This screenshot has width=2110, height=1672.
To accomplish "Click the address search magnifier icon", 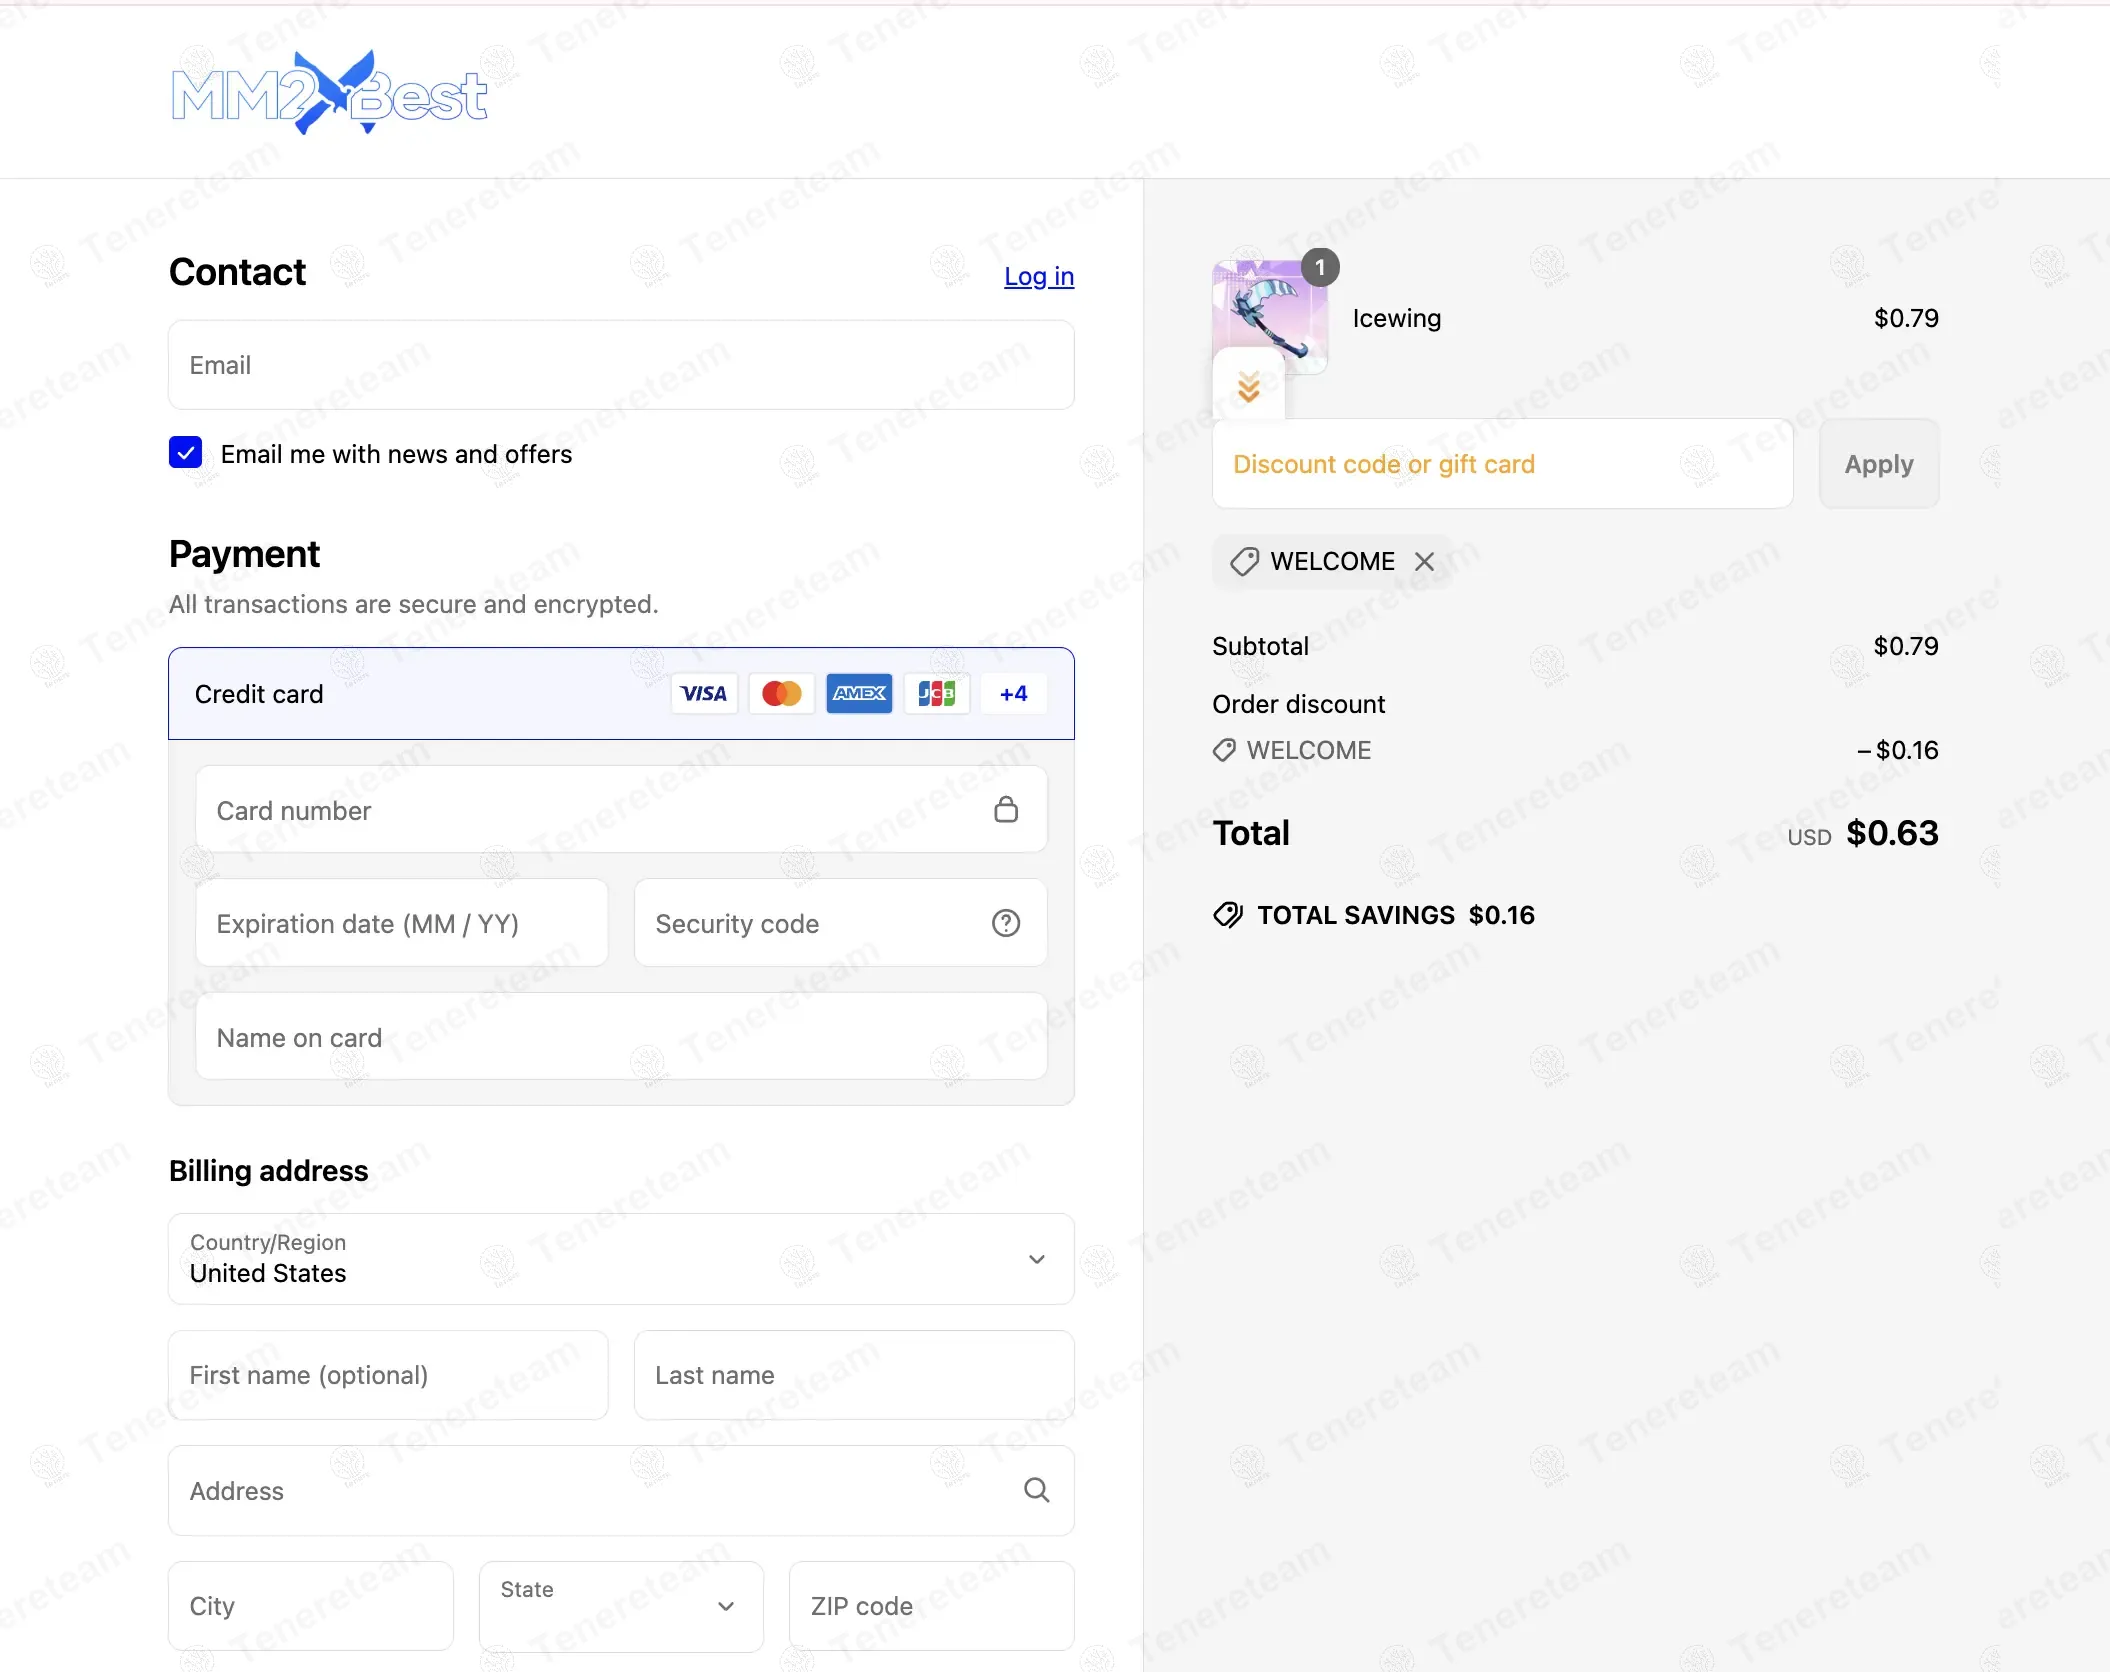I will 1037,1490.
